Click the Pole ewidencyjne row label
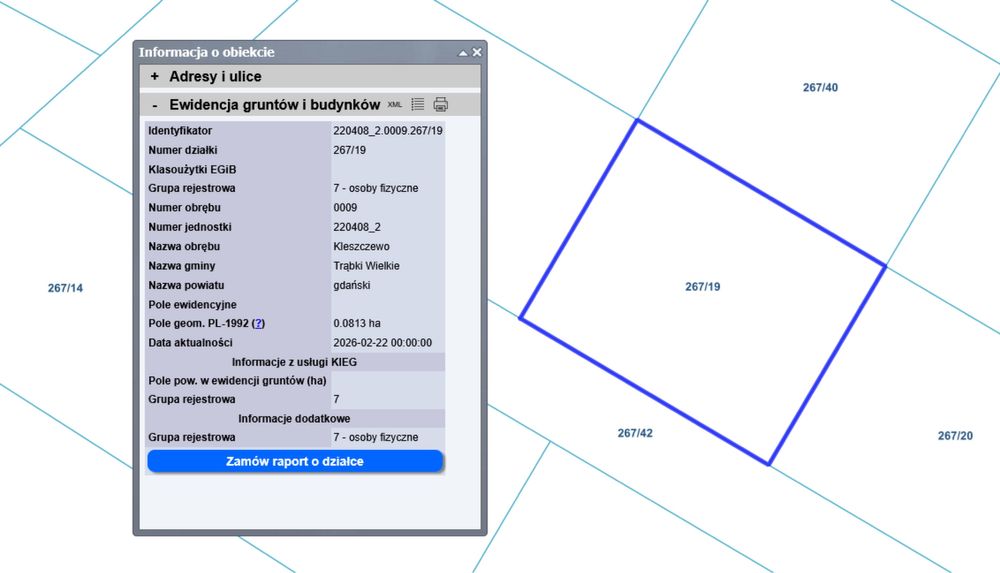This screenshot has width=1000, height=573. pyautogui.click(x=192, y=304)
